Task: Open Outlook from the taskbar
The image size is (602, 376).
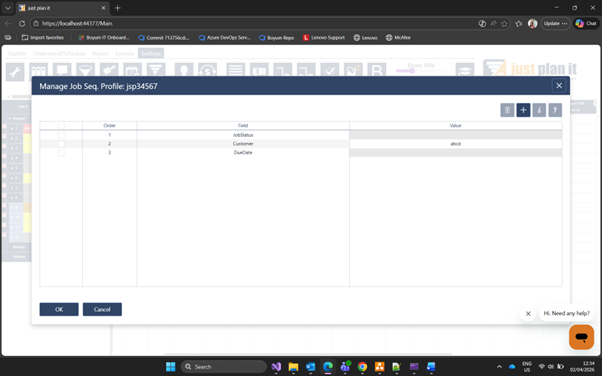Action: [311, 367]
